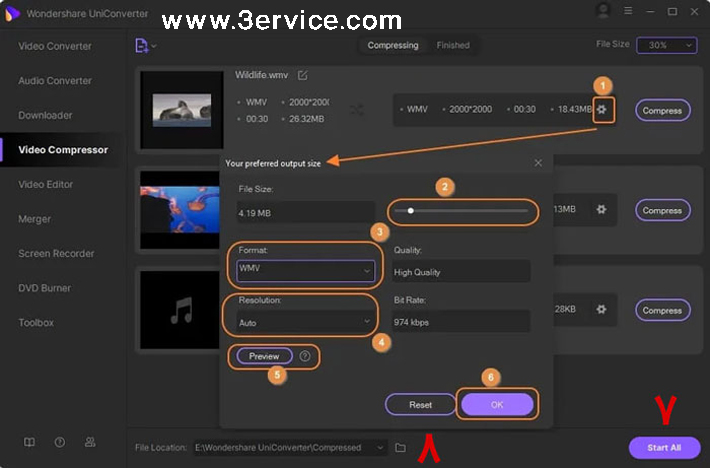This screenshot has width=710, height=468.
Task: Open the File Location path dropdown
Action: pos(380,448)
